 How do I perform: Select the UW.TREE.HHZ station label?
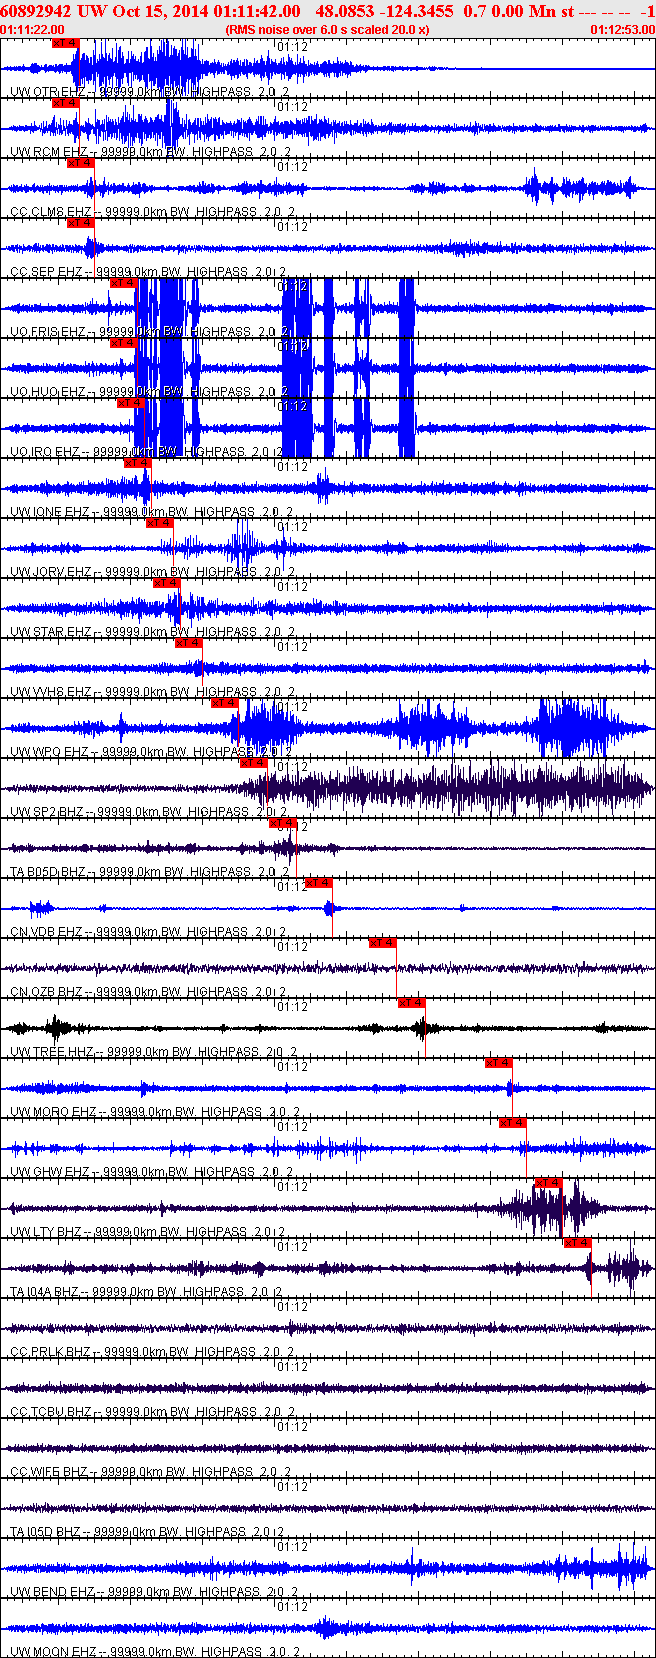(51, 1052)
